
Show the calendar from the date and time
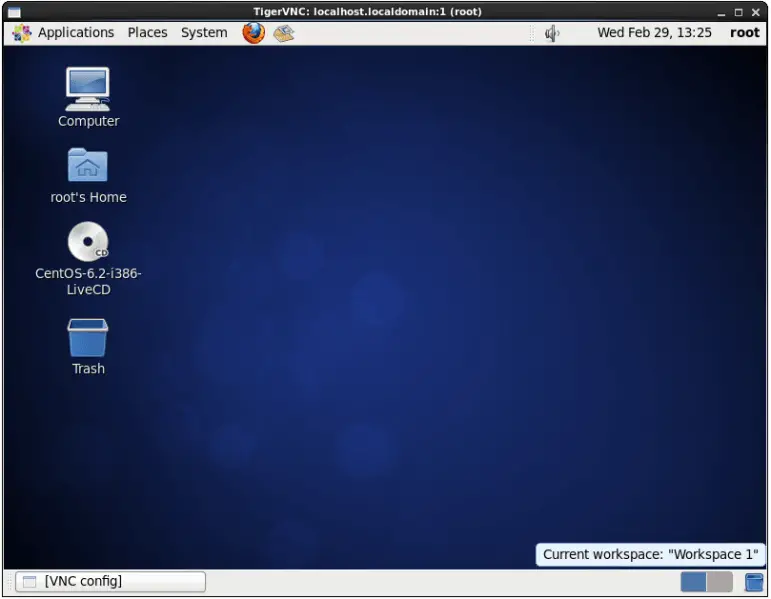(x=654, y=32)
